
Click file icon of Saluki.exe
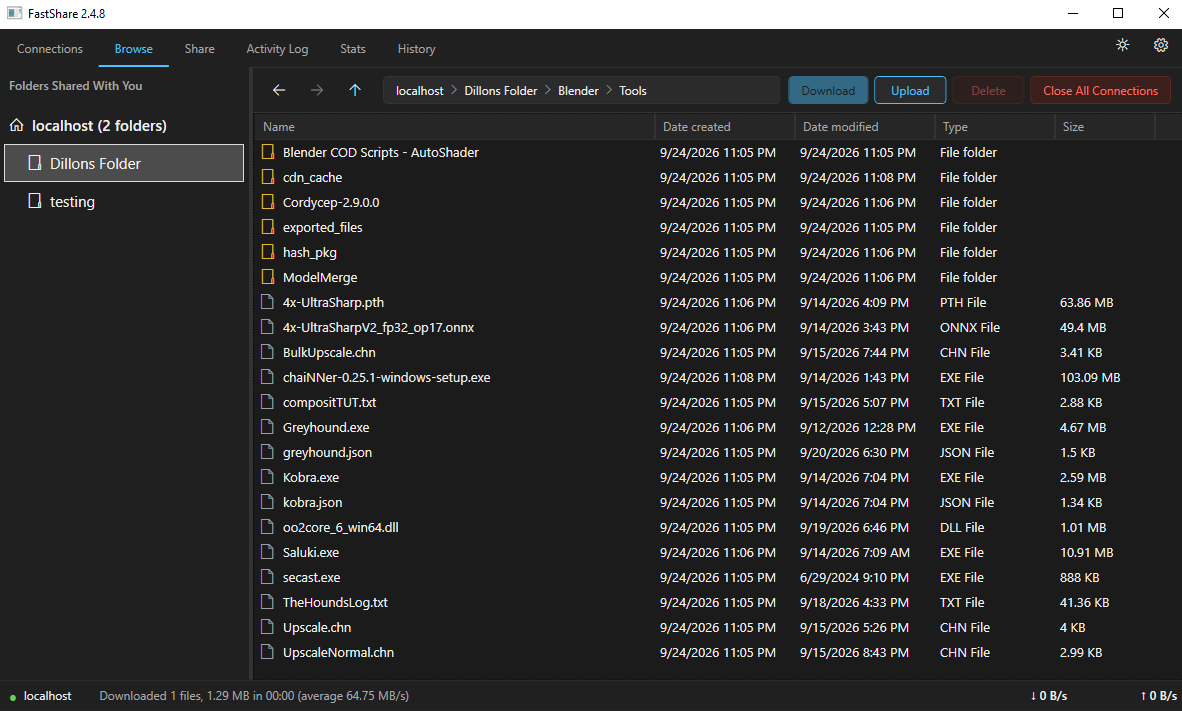click(267, 552)
